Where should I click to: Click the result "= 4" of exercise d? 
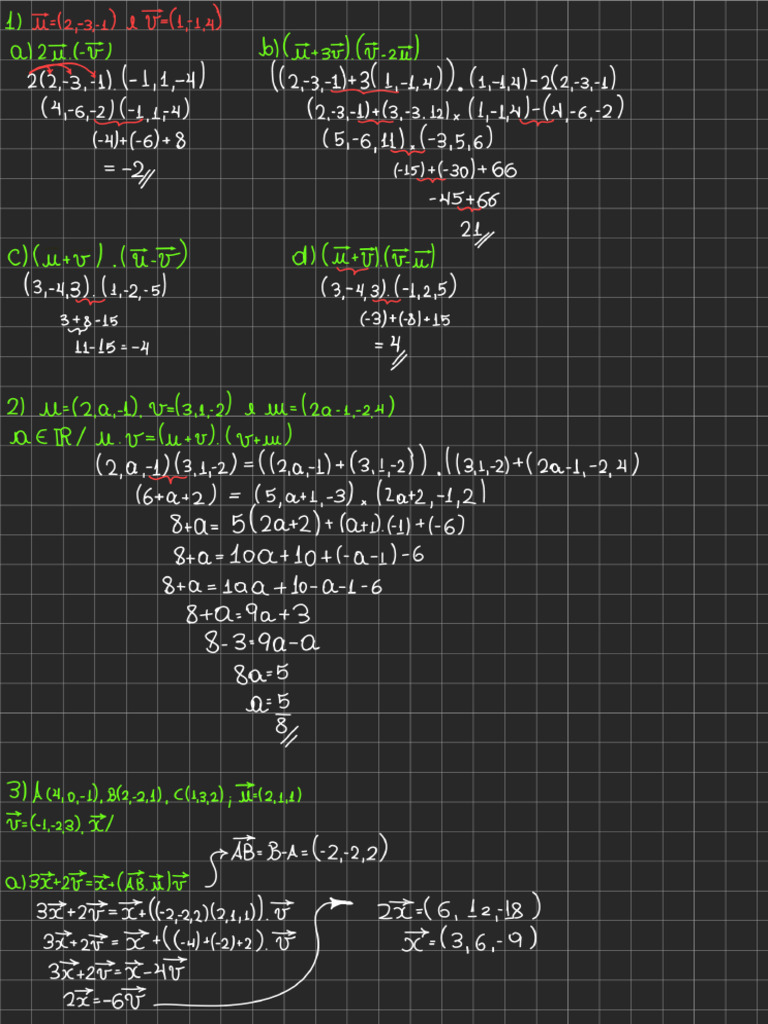coord(391,351)
